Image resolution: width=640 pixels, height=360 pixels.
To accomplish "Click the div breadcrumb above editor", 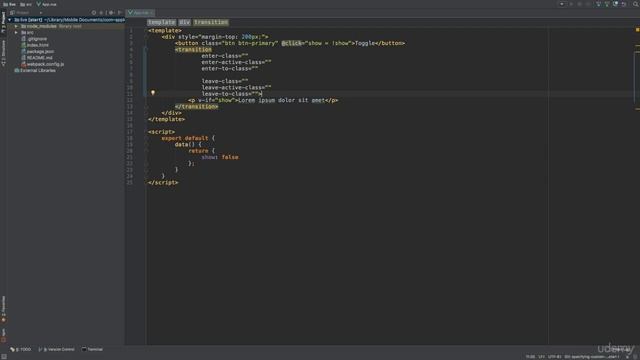I will coord(184,22).
